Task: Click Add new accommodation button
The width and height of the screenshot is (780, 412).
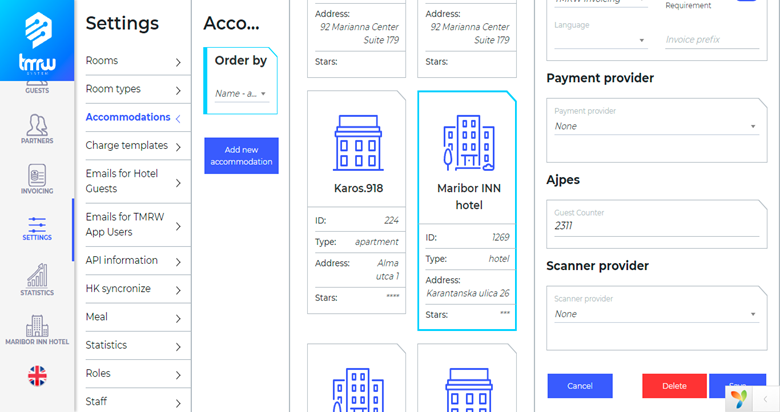Action: point(241,156)
